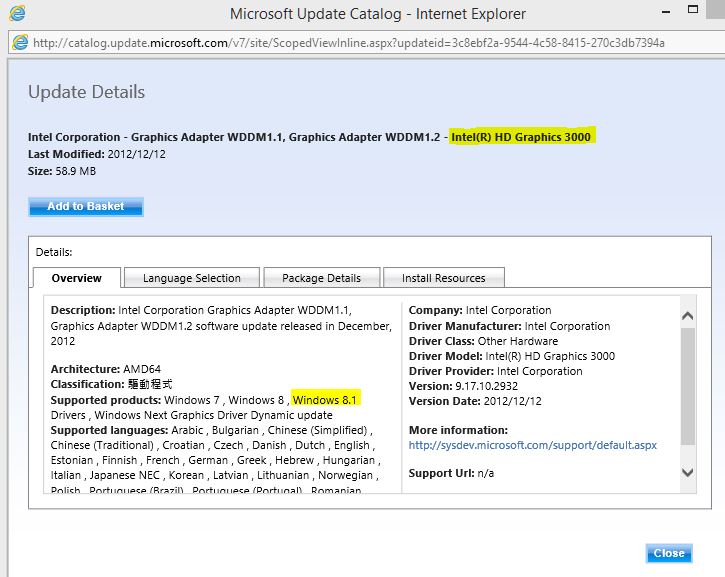Click the address bar URL field
Viewport: 725px width, 577px height.
(x=368, y=43)
